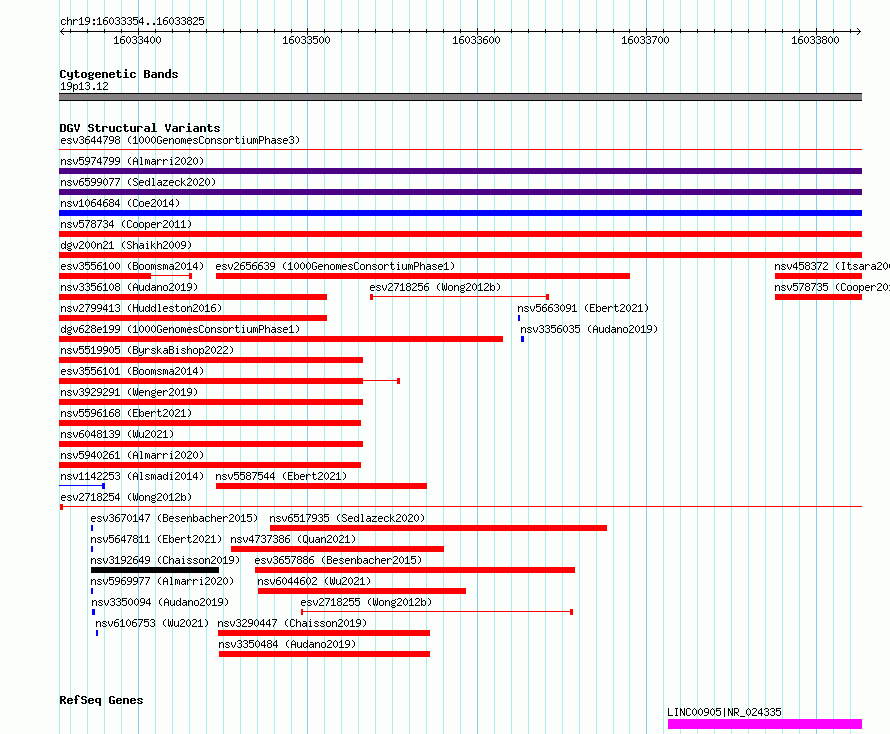Click the RefSeq Genes track heading
The image size is (890, 734).
(x=101, y=700)
